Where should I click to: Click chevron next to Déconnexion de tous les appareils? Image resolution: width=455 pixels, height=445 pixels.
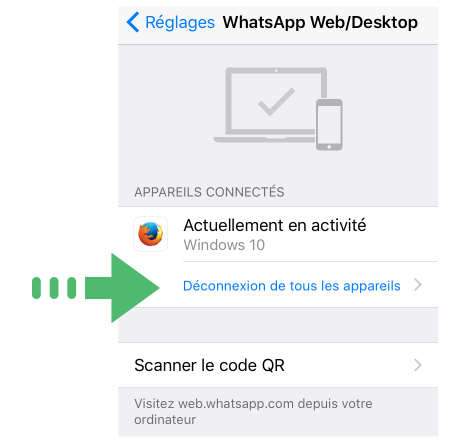click(418, 285)
